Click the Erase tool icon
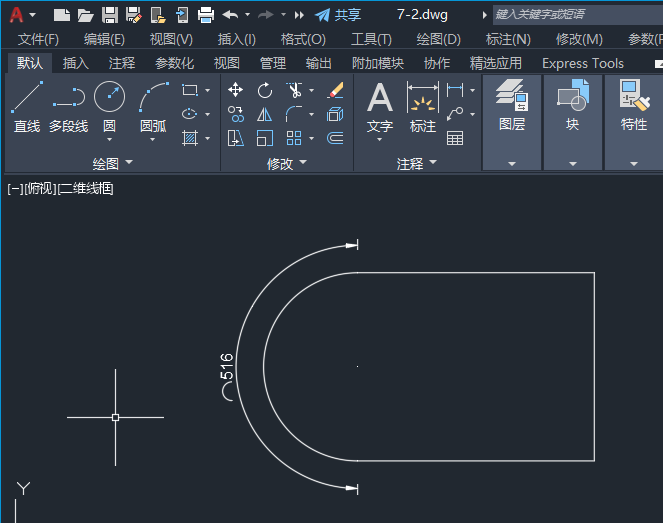 click(x=335, y=90)
